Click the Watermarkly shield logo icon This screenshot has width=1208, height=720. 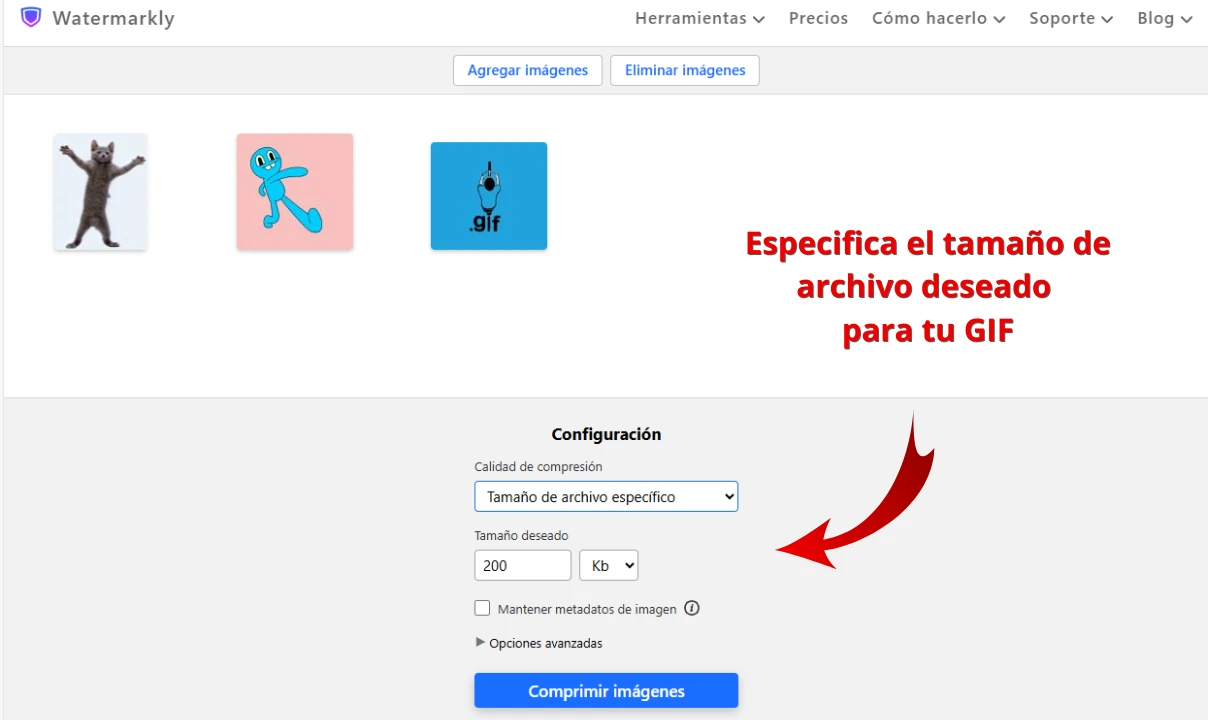pyautogui.click(x=31, y=18)
